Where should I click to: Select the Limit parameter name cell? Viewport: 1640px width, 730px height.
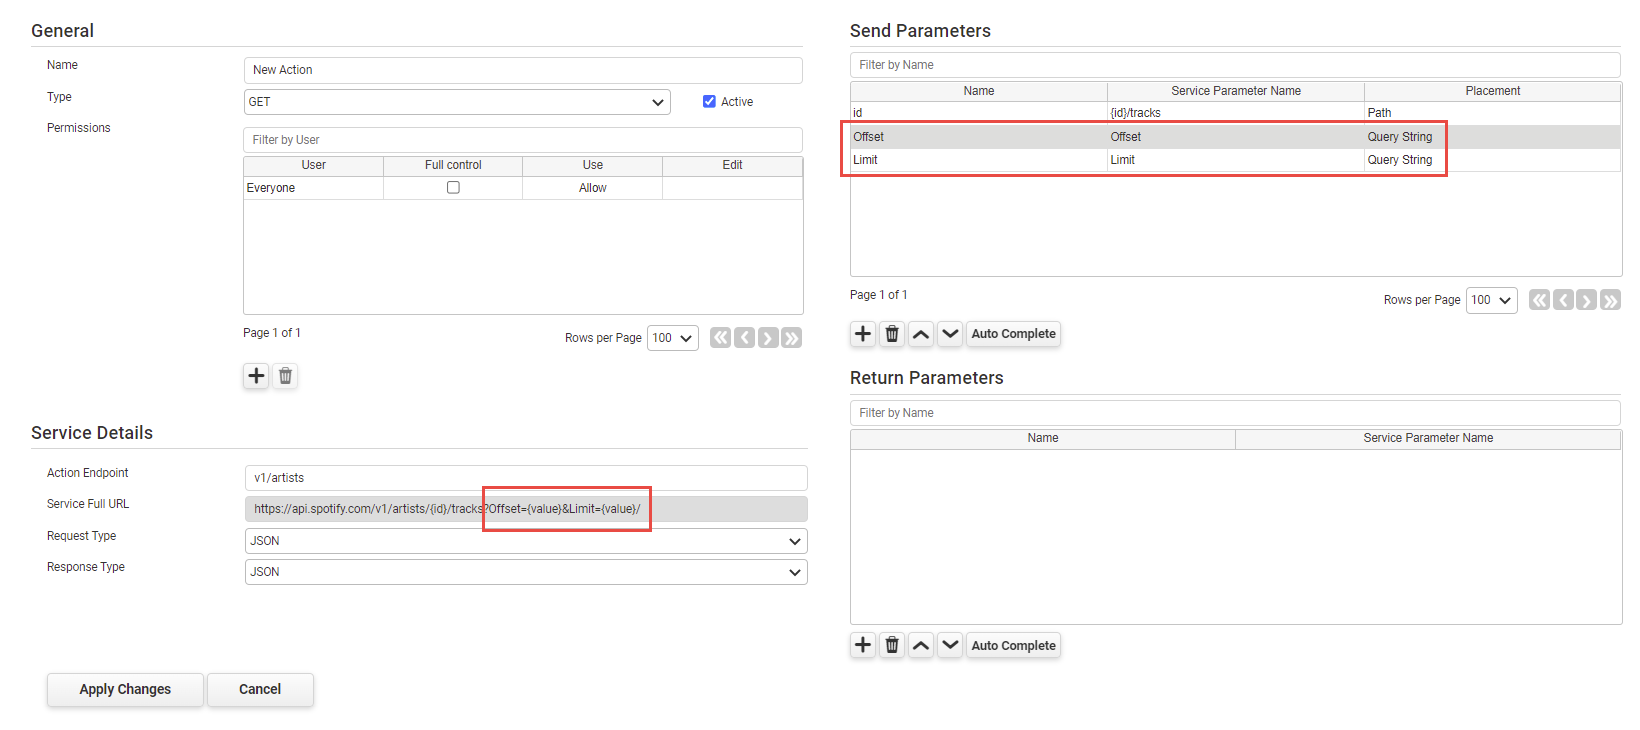click(x=979, y=160)
